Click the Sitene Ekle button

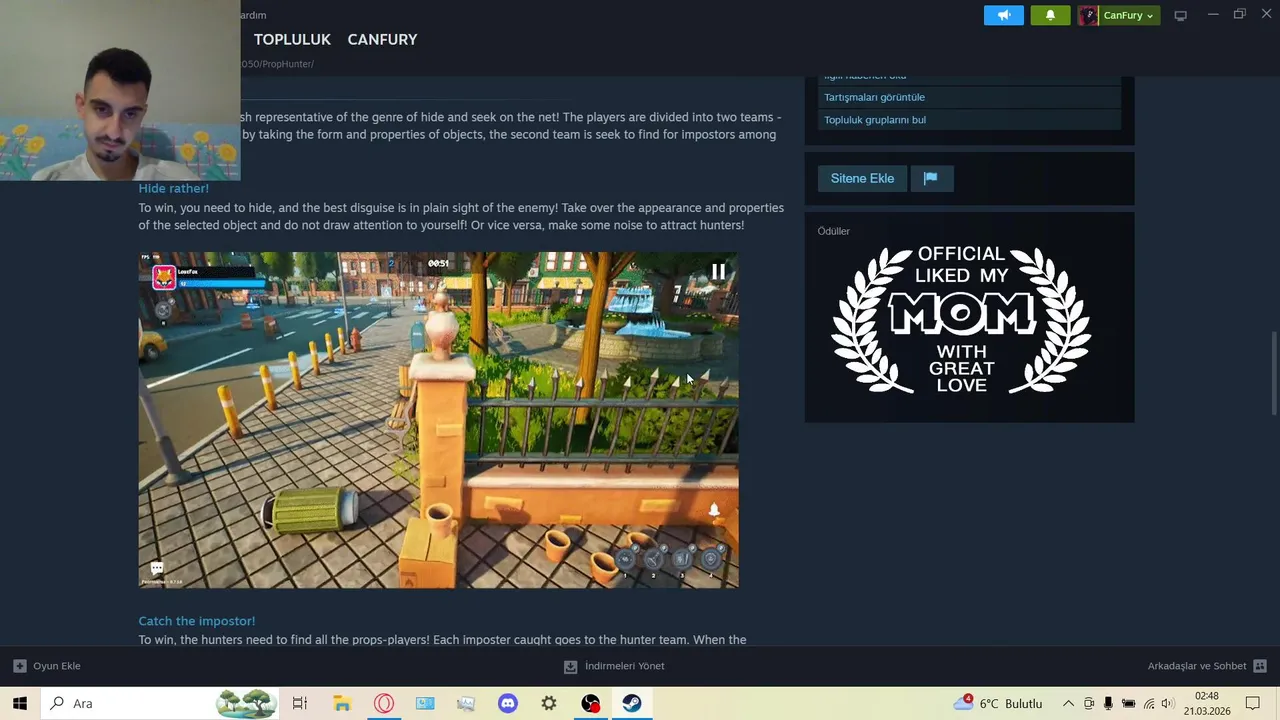pos(862,178)
